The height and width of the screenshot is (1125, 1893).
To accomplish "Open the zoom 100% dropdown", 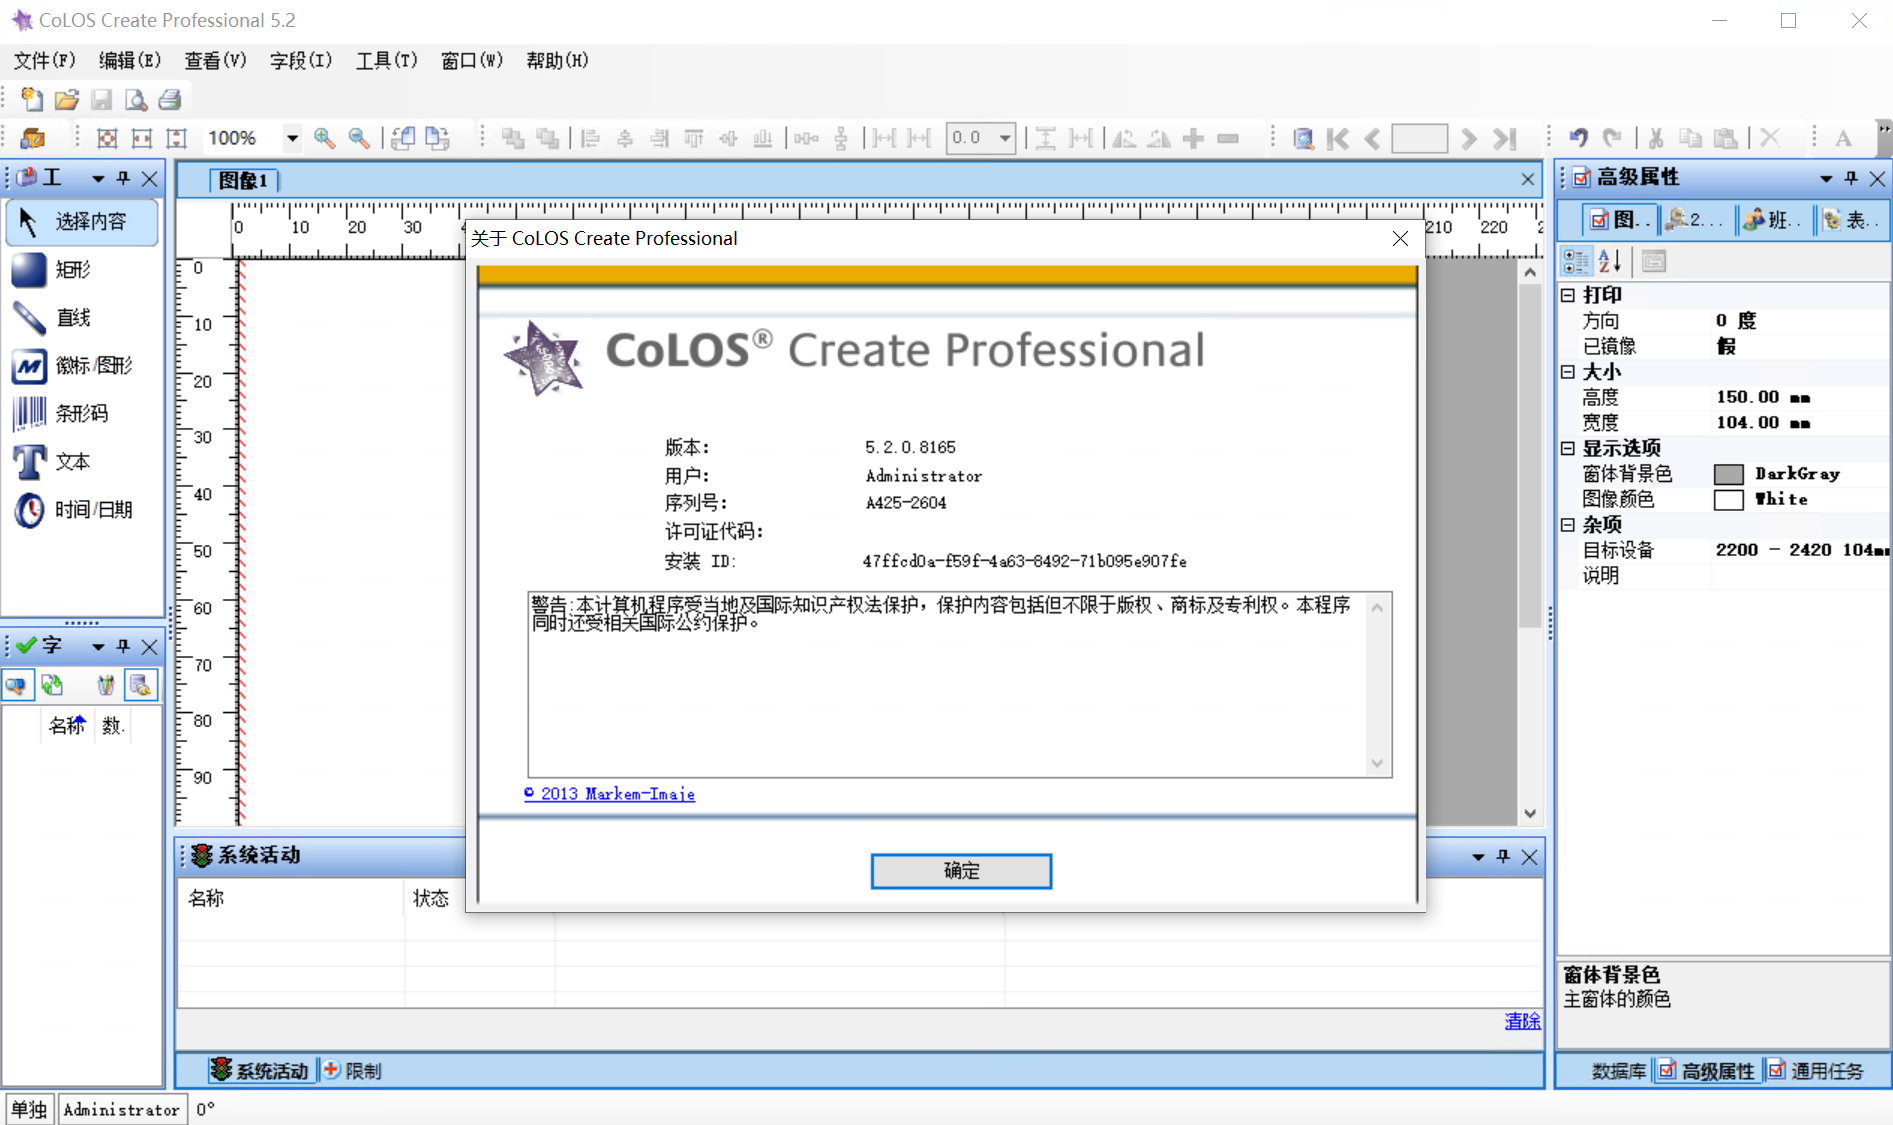I will point(292,138).
